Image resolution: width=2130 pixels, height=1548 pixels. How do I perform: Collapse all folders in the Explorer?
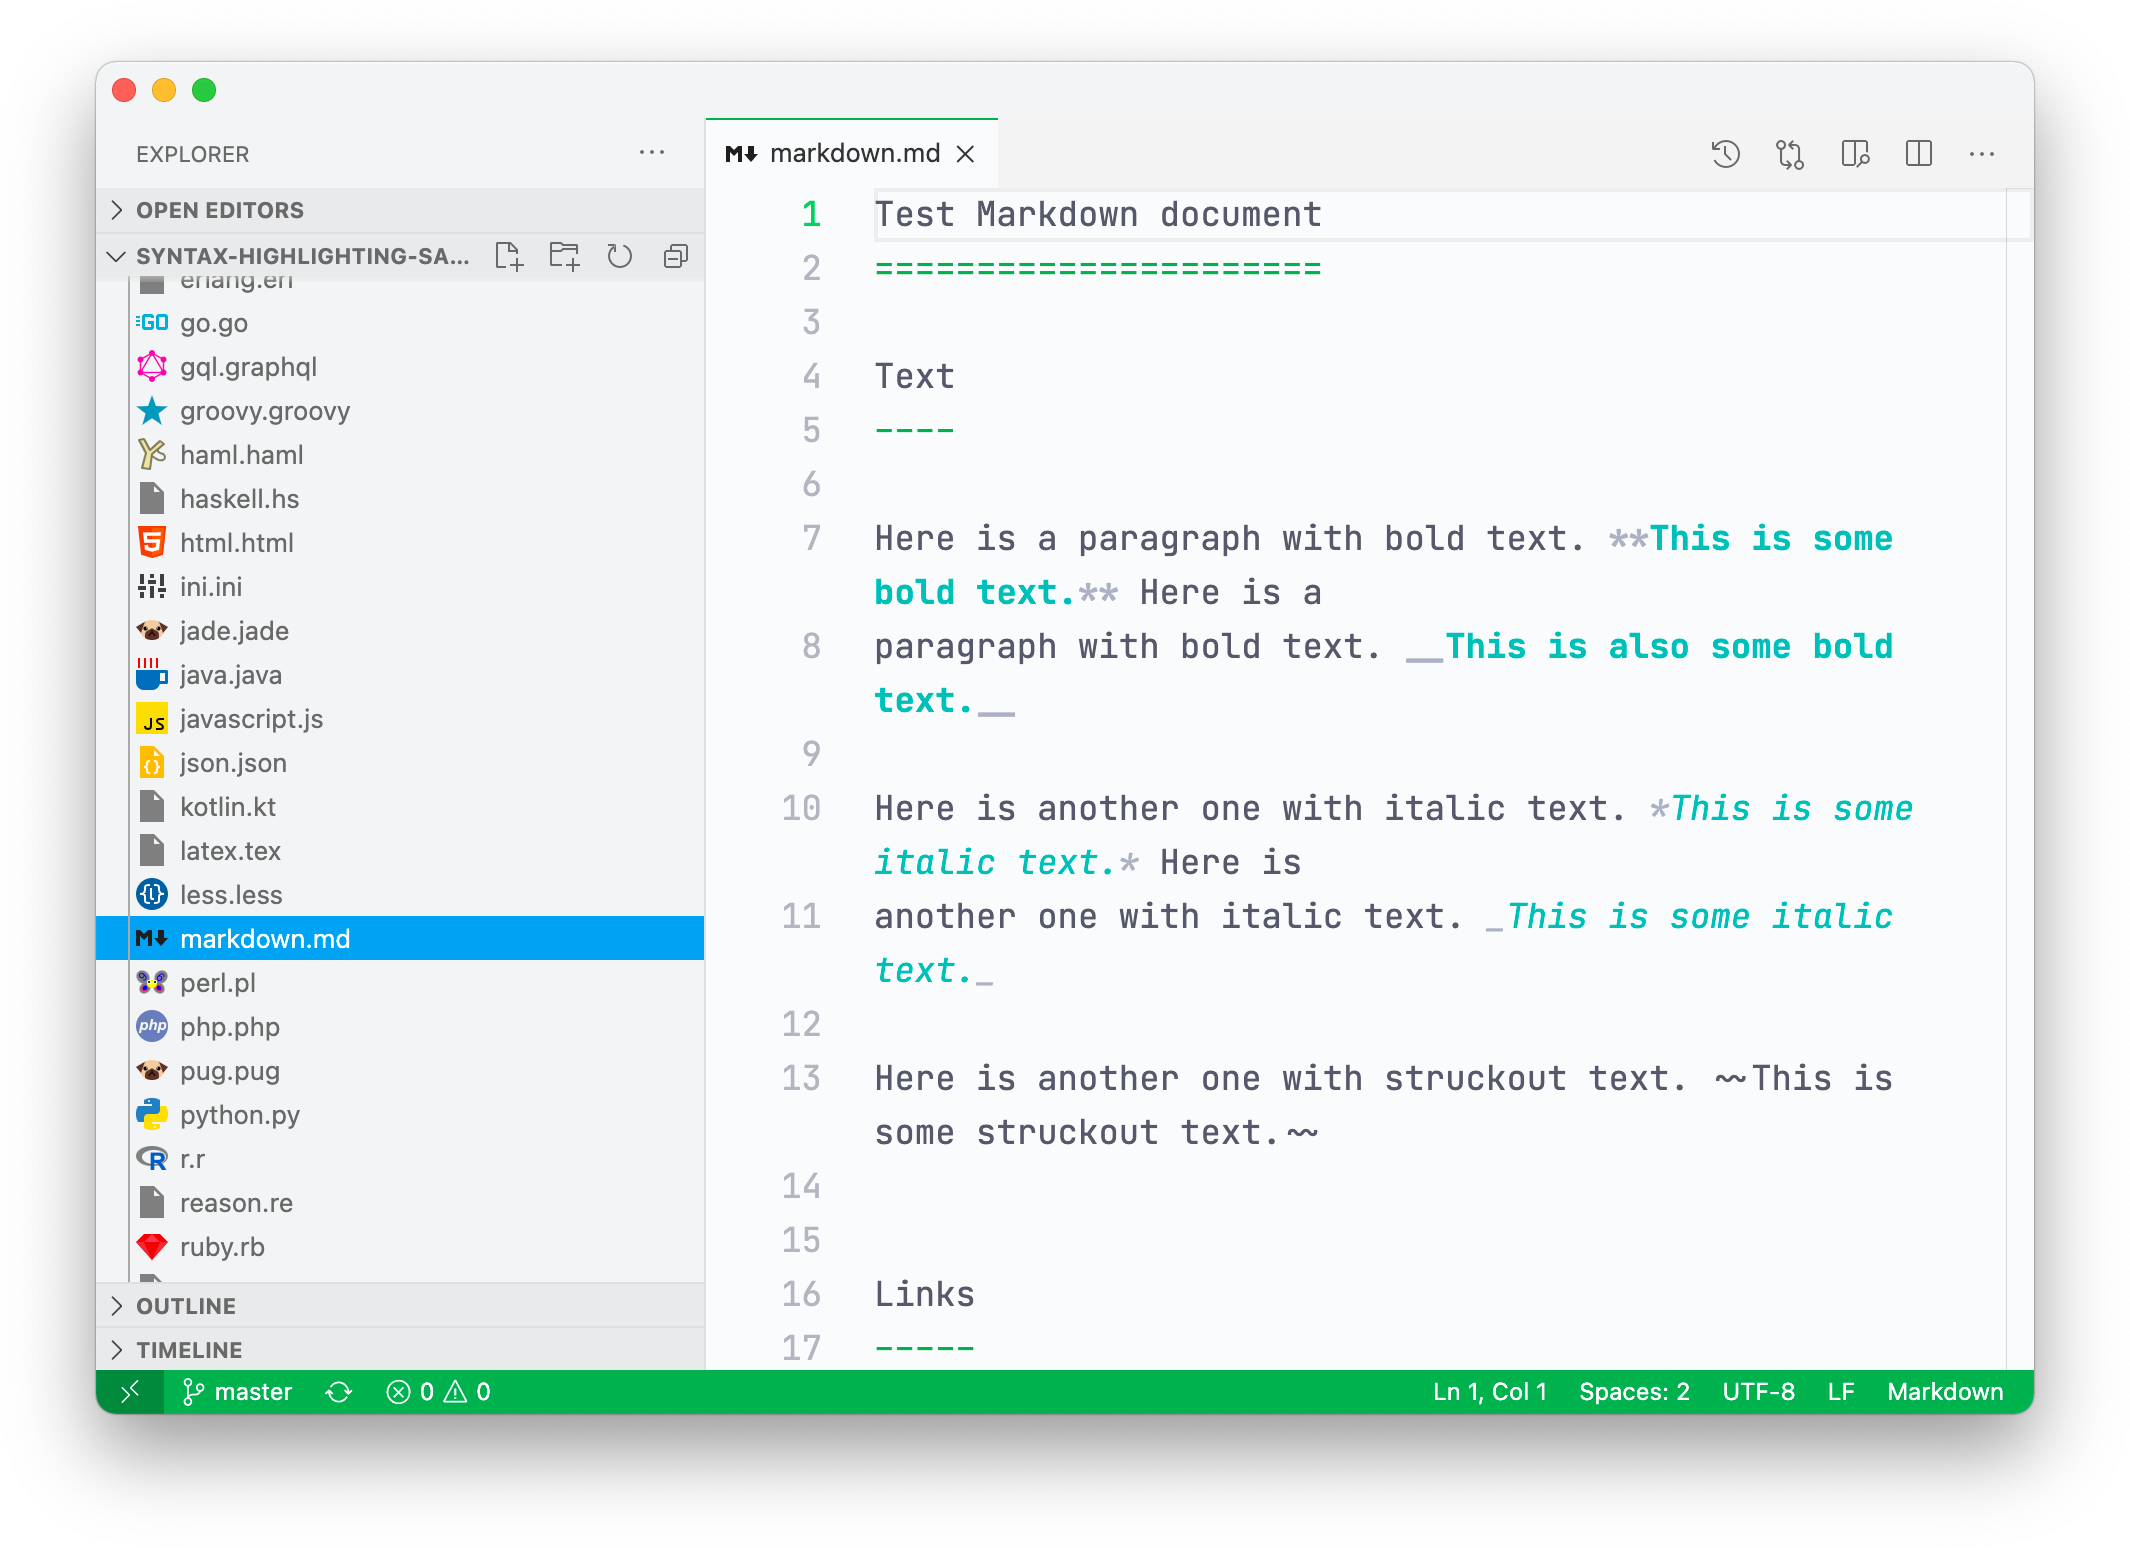[x=676, y=257]
